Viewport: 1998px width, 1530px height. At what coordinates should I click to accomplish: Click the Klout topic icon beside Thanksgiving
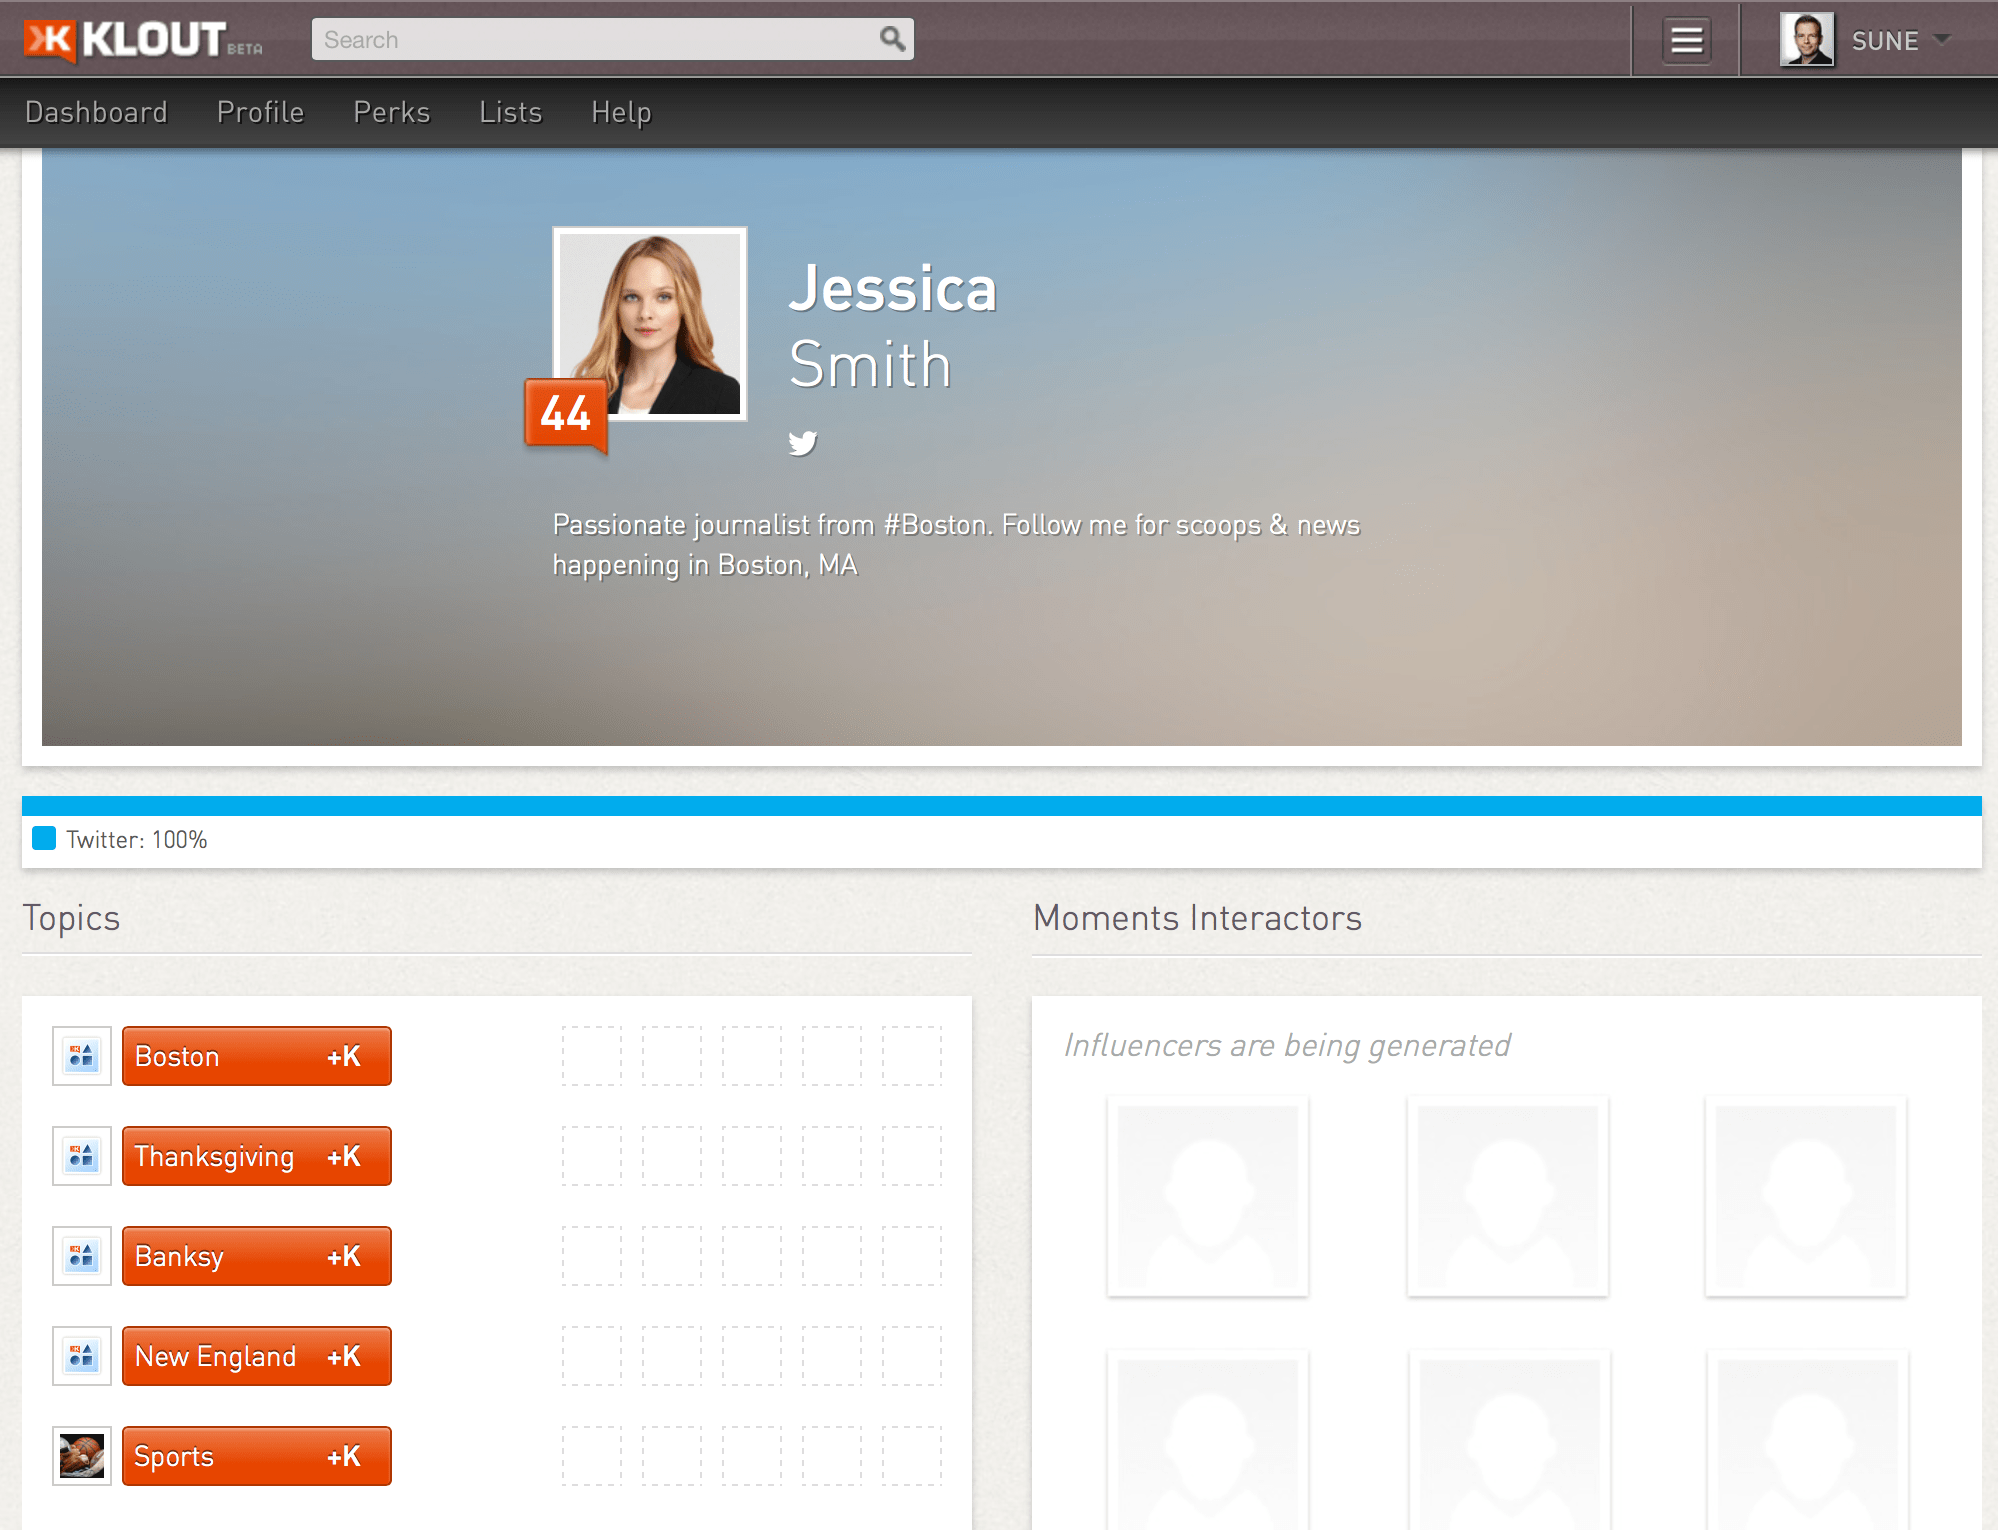[81, 1155]
